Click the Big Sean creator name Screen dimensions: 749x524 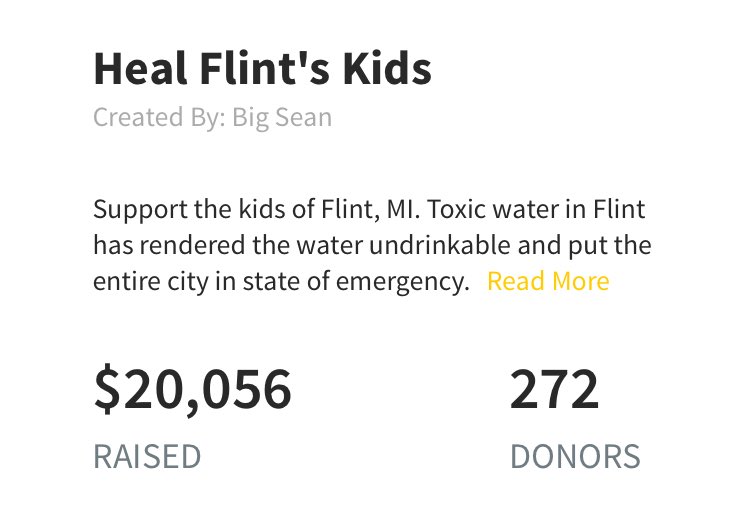(x=282, y=118)
